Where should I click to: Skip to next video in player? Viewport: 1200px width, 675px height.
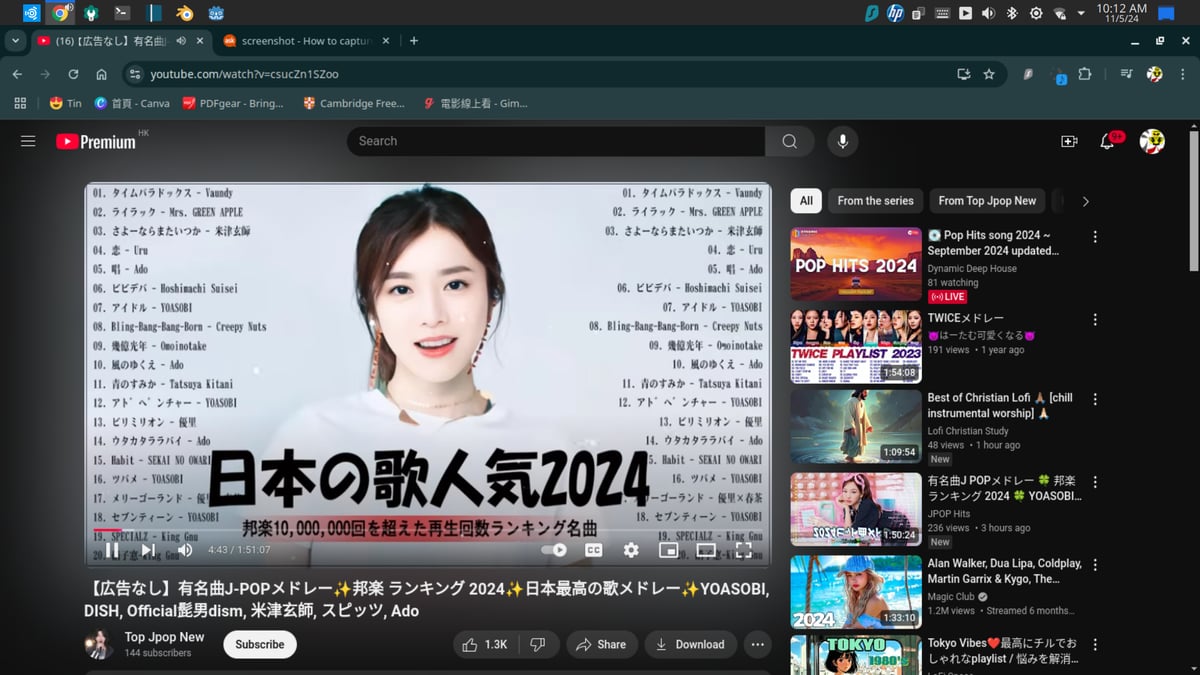pyautogui.click(x=148, y=550)
